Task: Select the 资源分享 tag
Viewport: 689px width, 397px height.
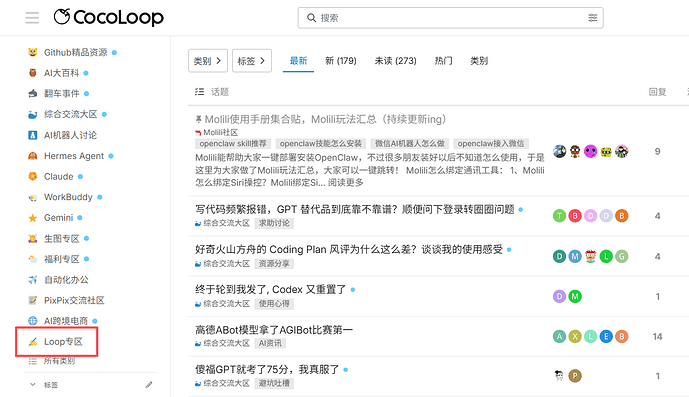Action: (274, 264)
